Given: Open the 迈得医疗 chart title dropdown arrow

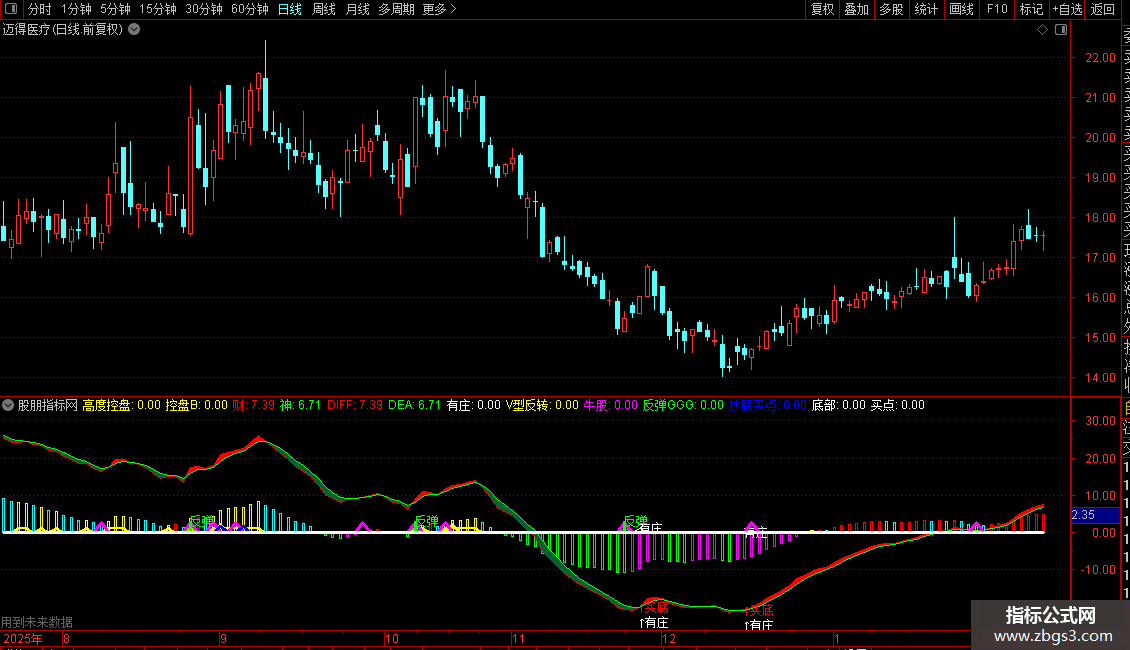Looking at the screenshot, I should click(134, 30).
